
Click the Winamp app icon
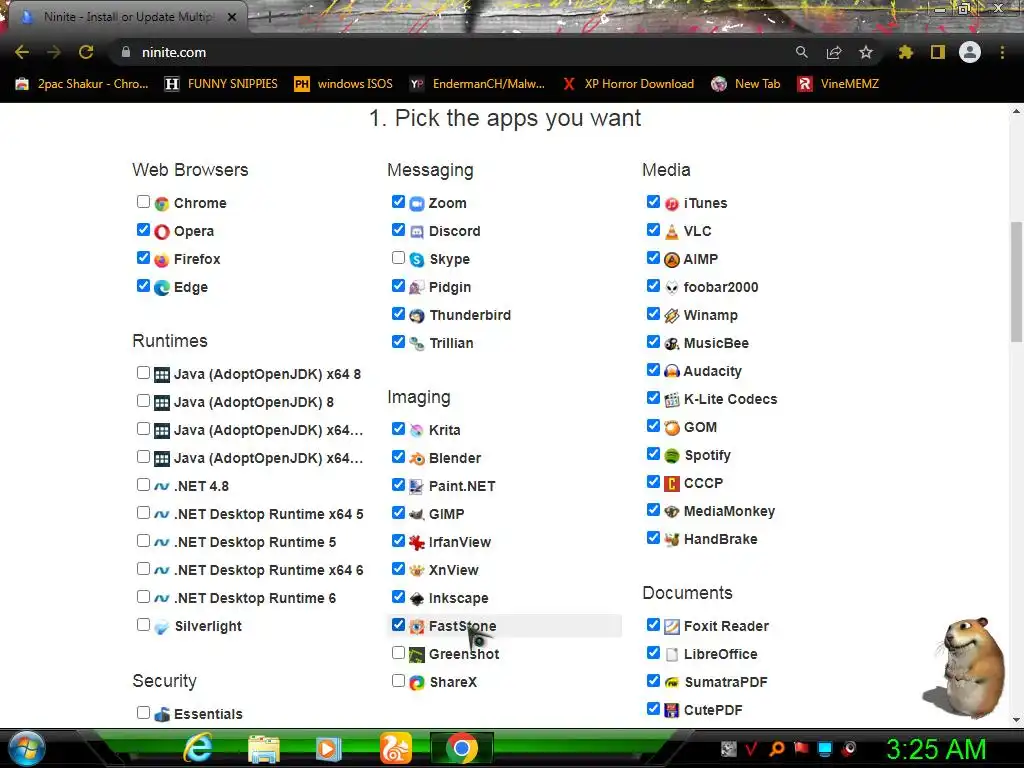coord(671,316)
